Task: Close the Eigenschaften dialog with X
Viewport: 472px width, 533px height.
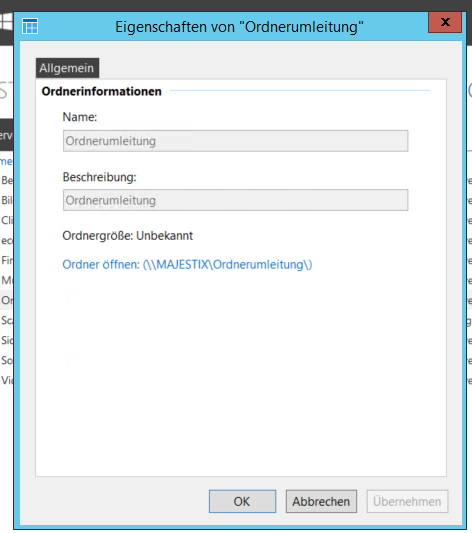Action: click(x=445, y=22)
